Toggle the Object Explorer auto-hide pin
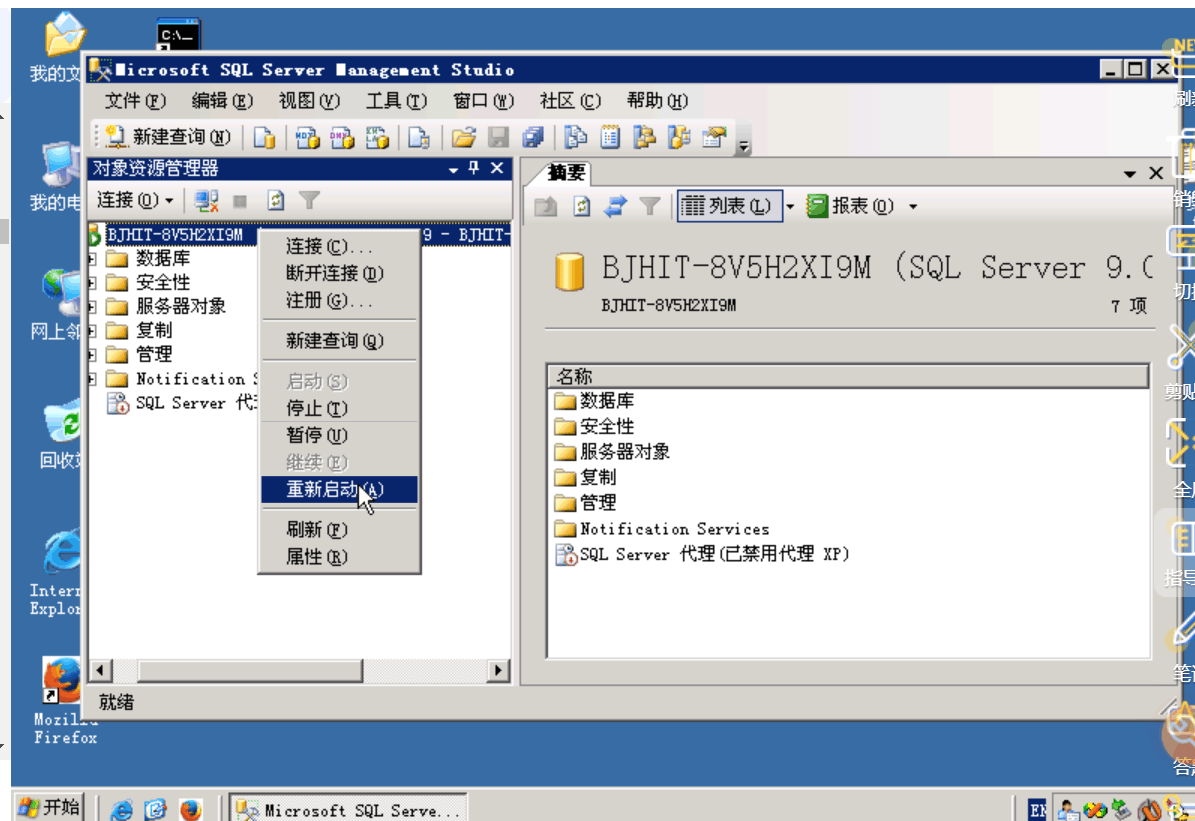Viewport: 1195px width, 821px height. (x=474, y=168)
